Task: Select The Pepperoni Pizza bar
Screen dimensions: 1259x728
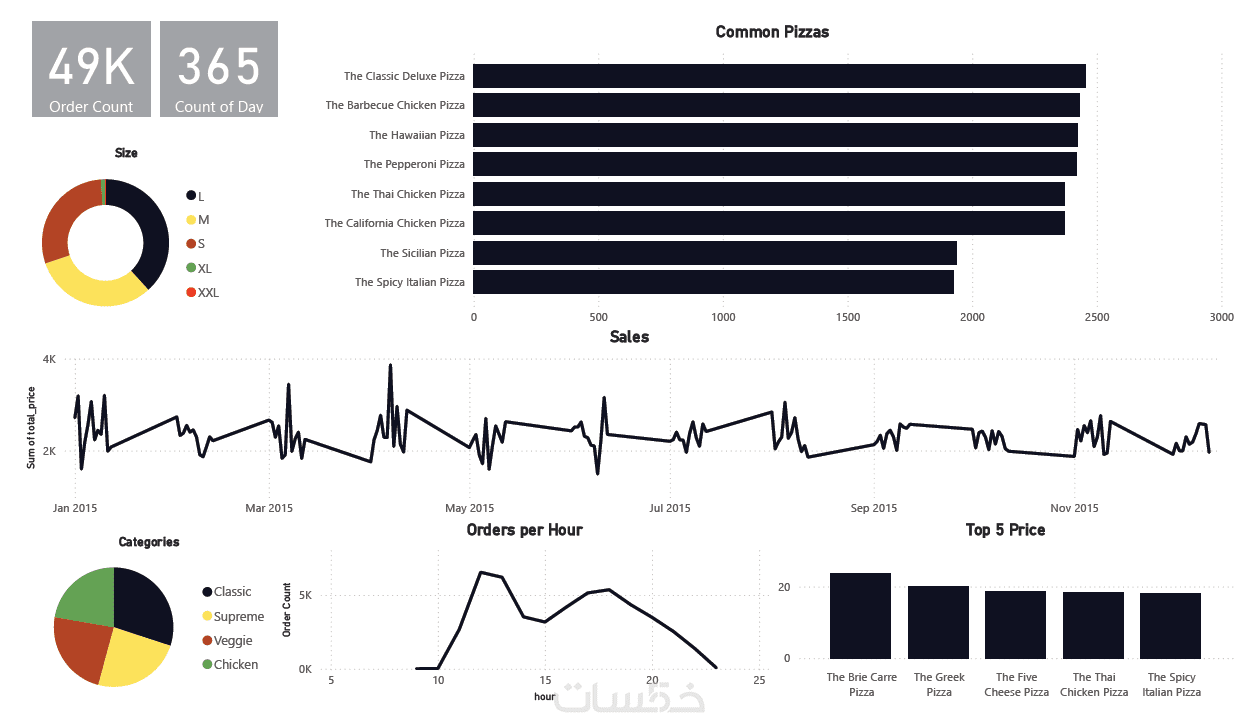Action: pos(774,164)
